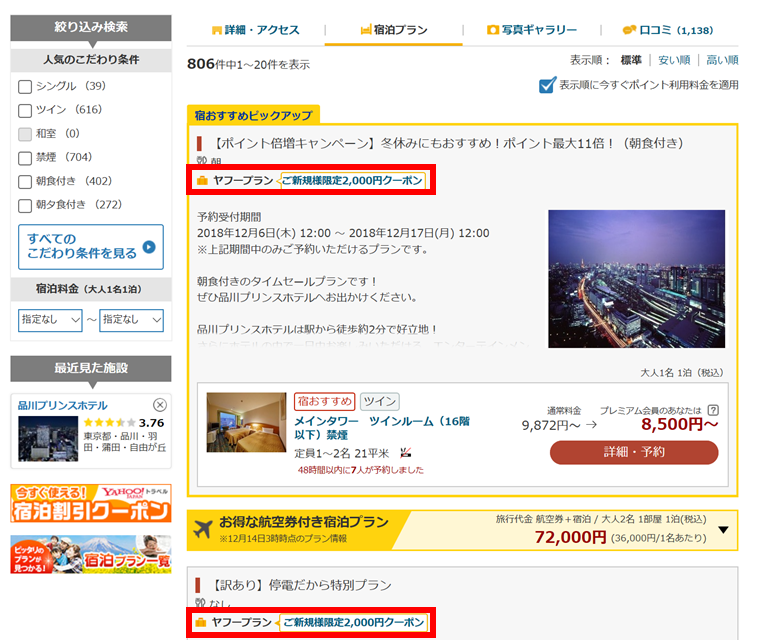Check the 禁煙 (704) filter

(25, 158)
